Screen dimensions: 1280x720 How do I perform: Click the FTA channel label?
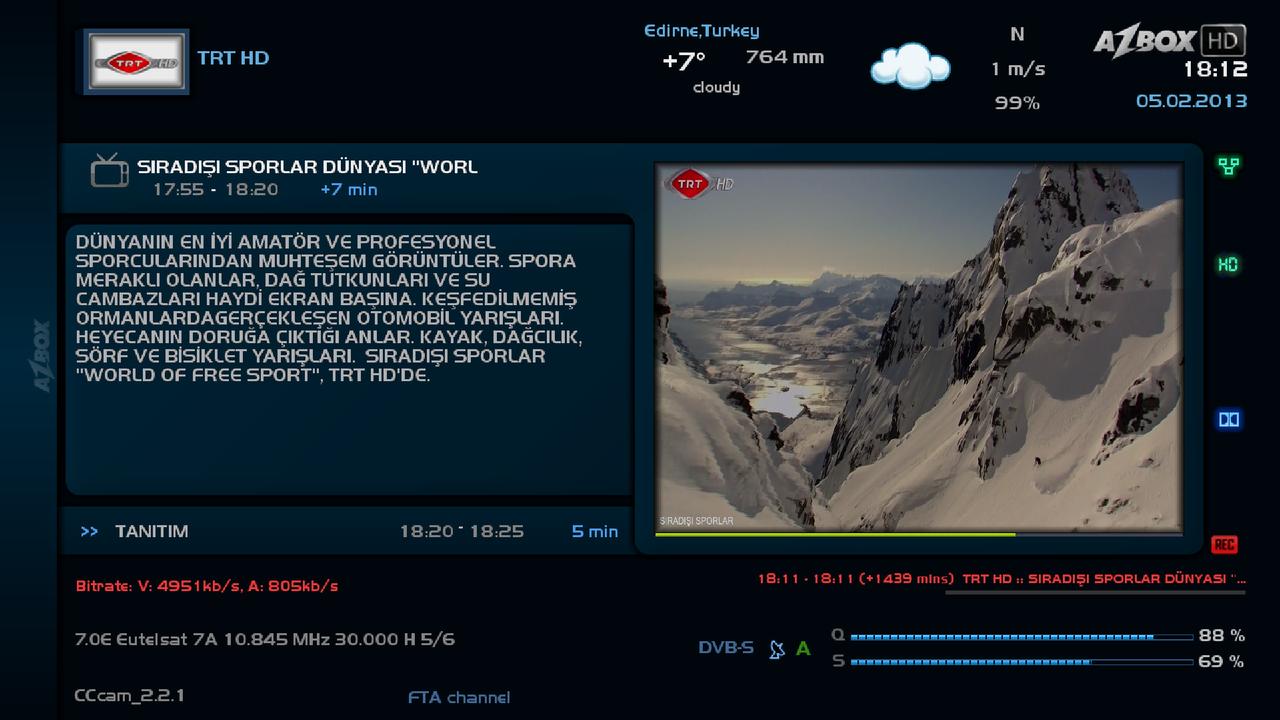(459, 698)
